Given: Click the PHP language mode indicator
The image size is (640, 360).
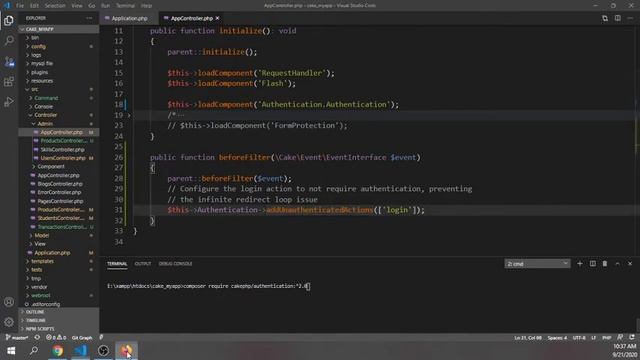Looking at the screenshot, I should 607,338.
